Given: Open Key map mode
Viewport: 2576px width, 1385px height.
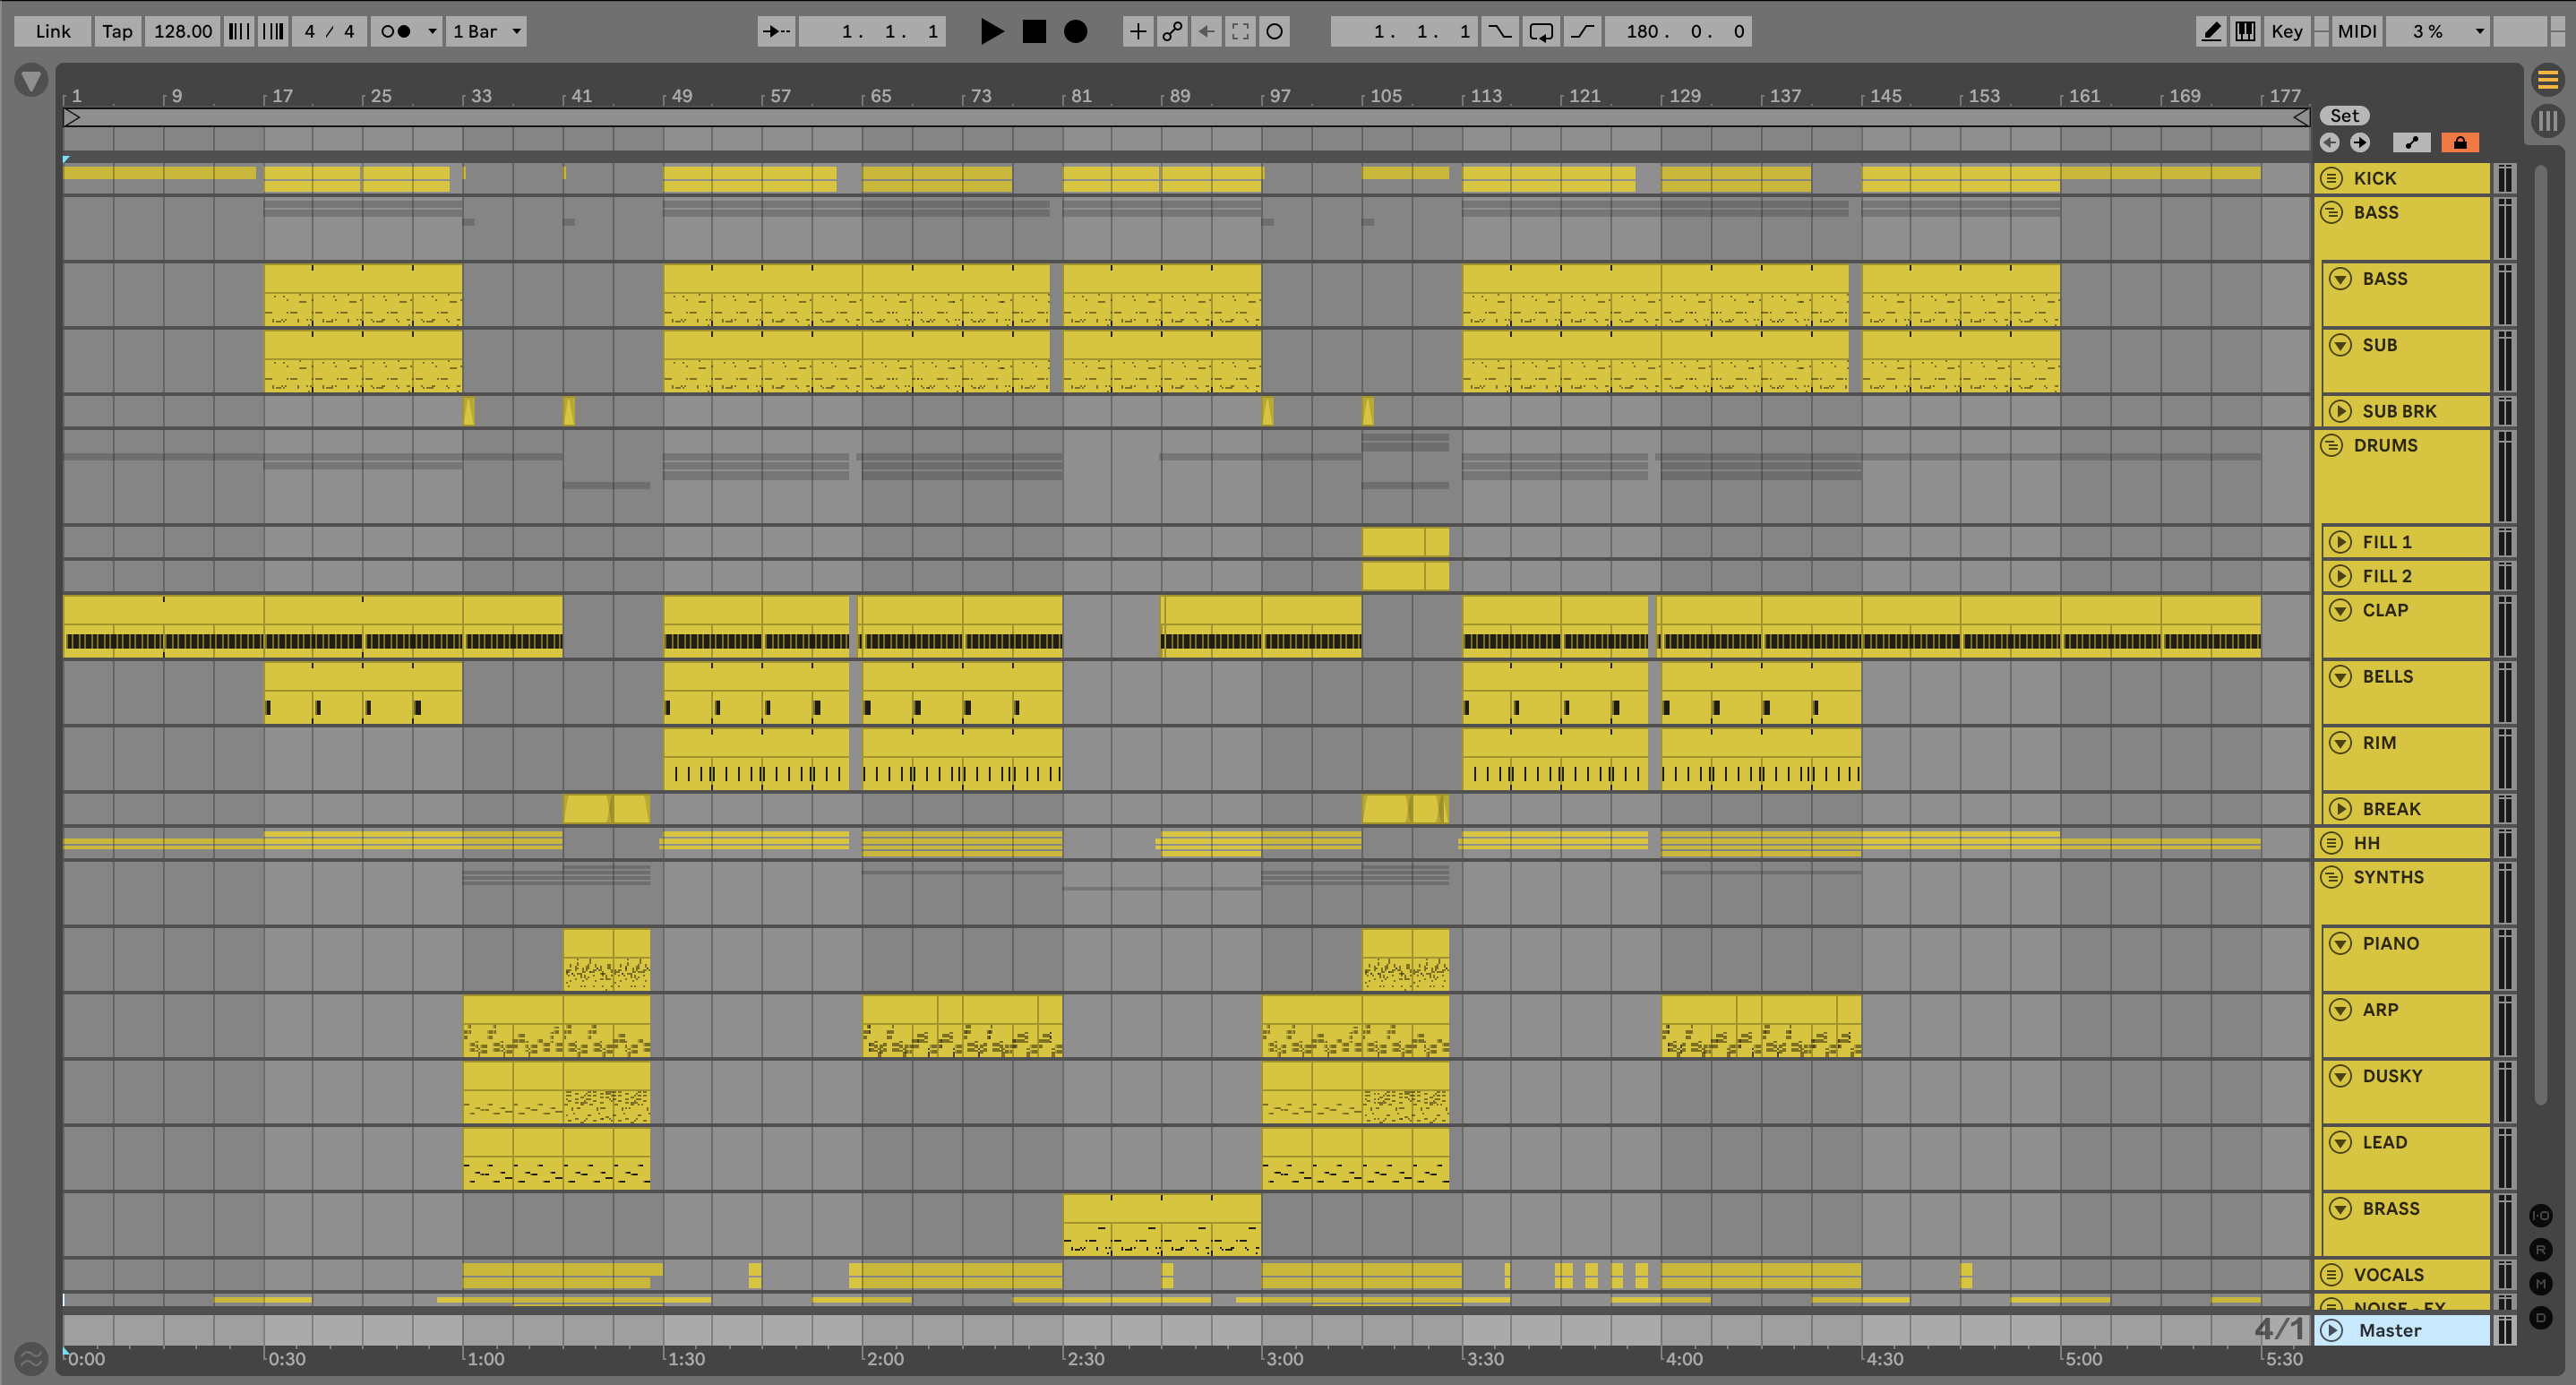Looking at the screenshot, I should click(2286, 31).
